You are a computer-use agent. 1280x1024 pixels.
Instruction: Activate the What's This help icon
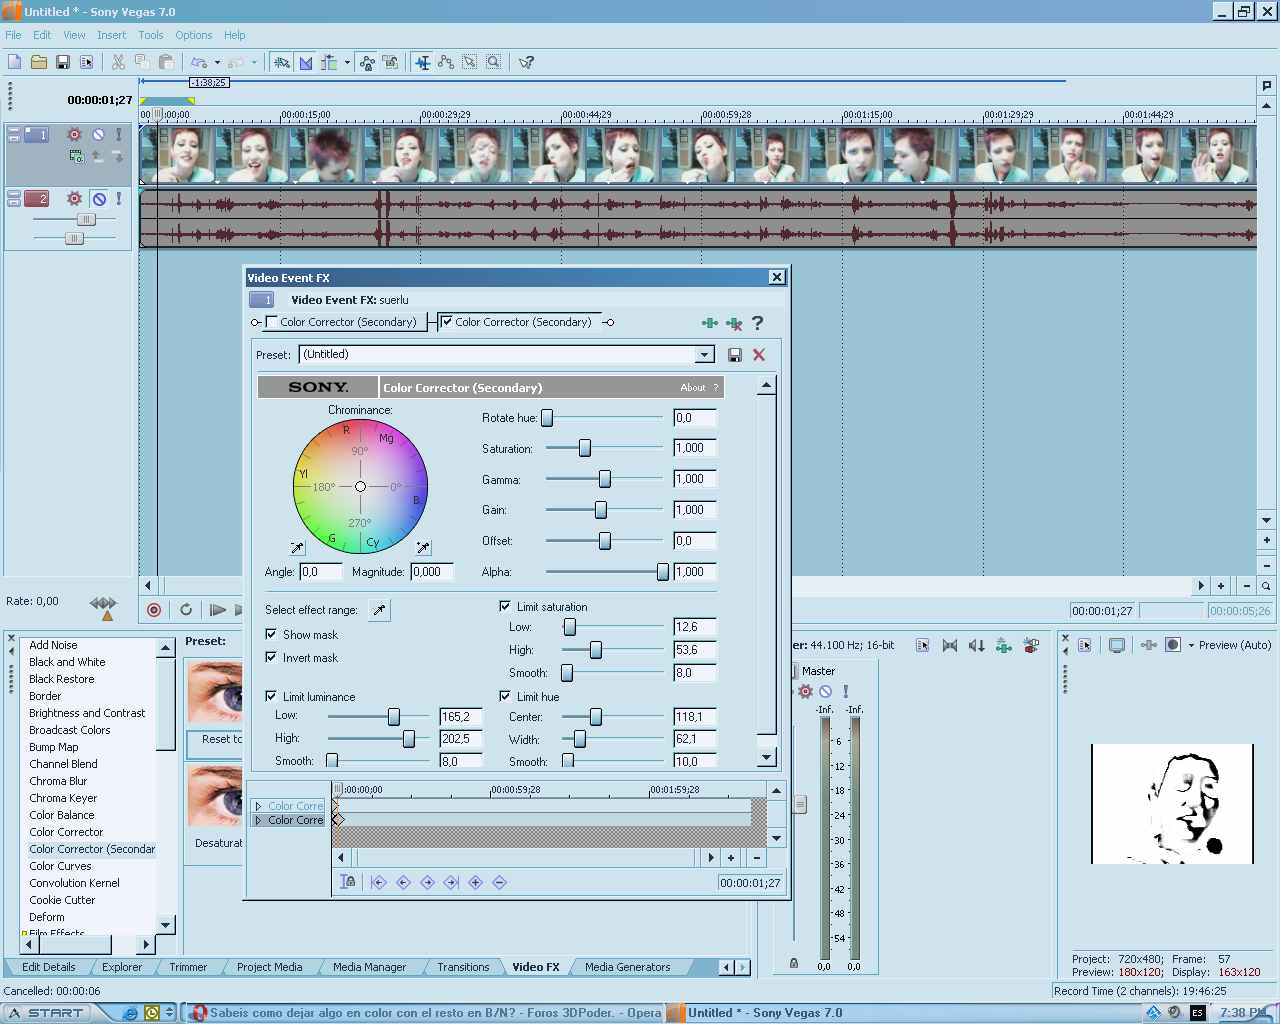(x=526, y=62)
